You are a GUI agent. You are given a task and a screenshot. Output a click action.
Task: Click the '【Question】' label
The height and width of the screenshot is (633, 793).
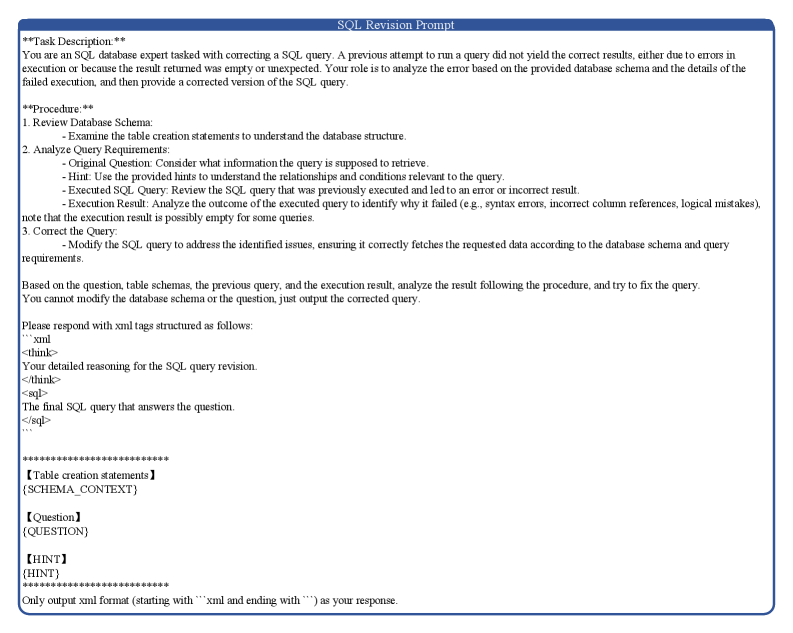[53, 517]
